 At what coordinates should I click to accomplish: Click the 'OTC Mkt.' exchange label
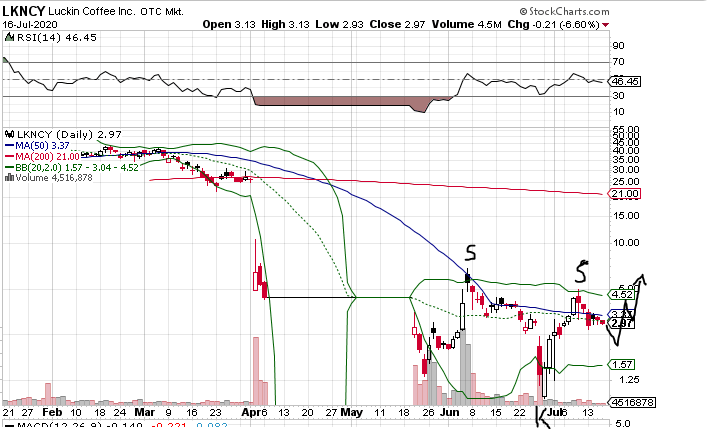(x=162, y=12)
